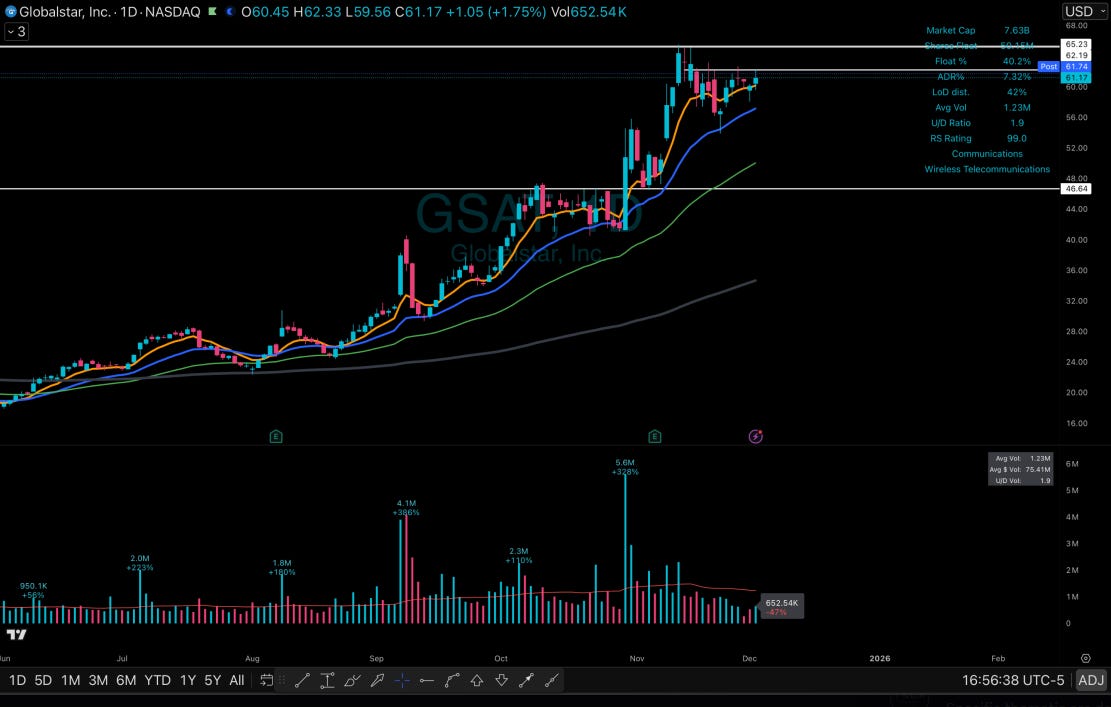Select the 1Y time range
This screenshot has width=1111, height=707.
(x=188, y=680)
